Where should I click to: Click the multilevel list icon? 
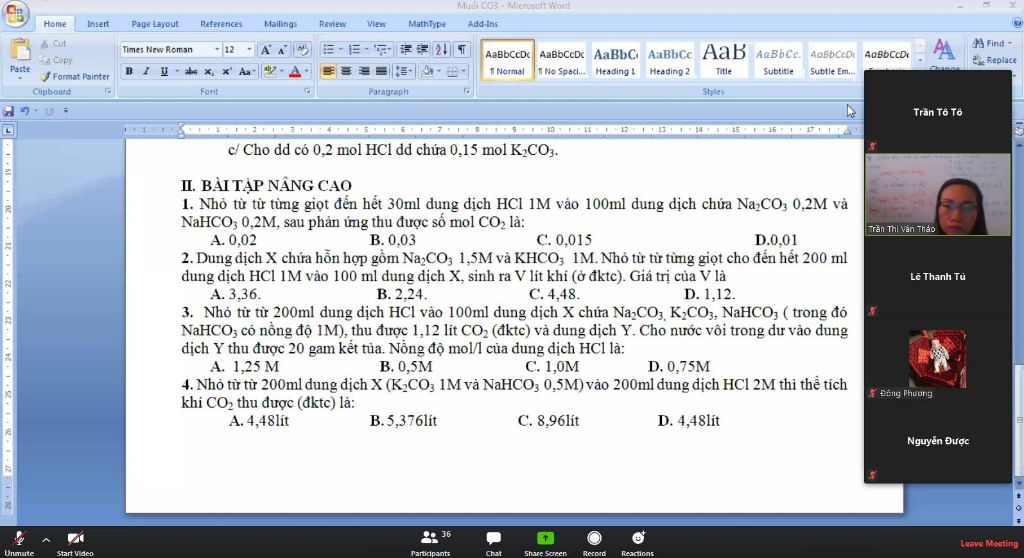pyautogui.click(x=381, y=50)
